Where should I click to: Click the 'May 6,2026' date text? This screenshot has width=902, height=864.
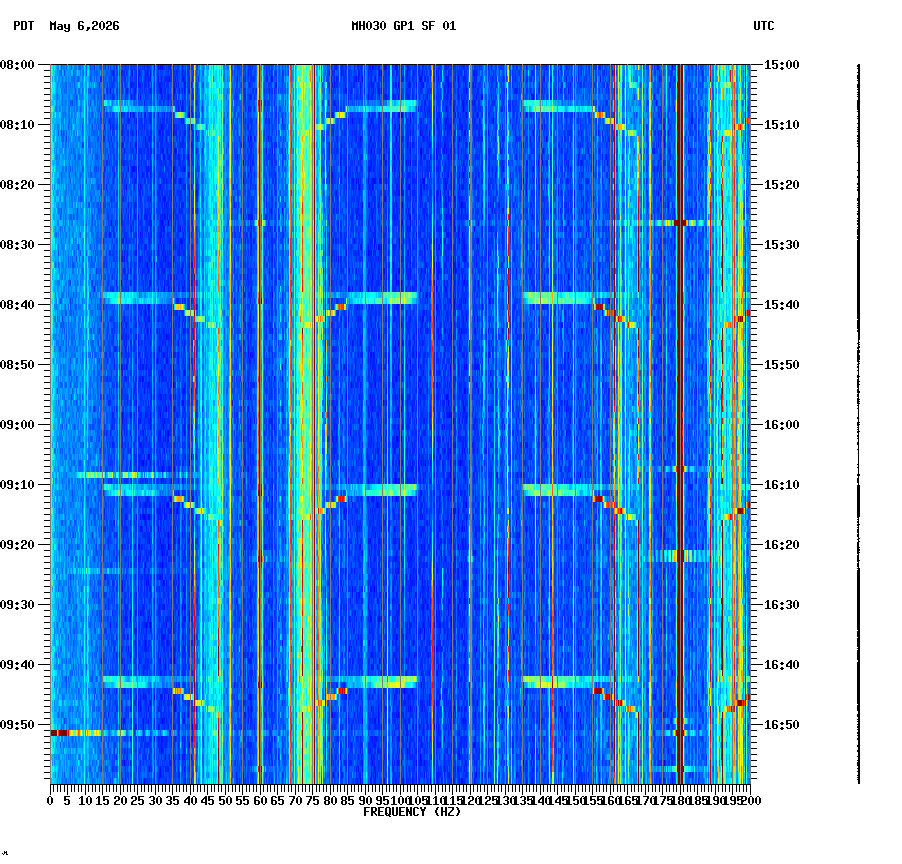coord(85,26)
